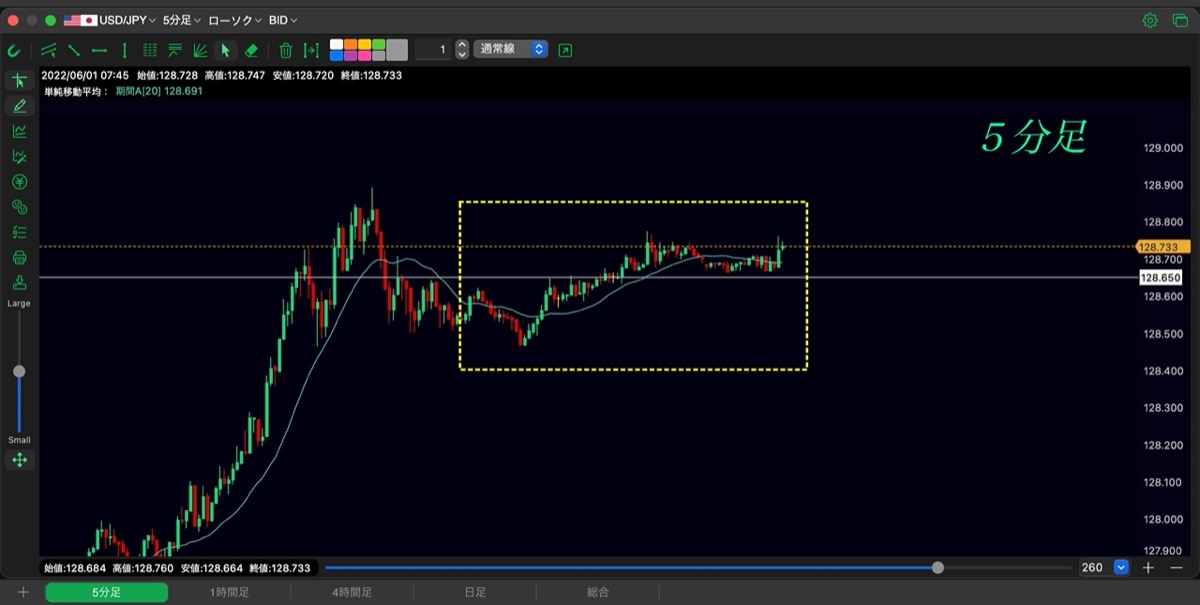Switch to the 4時間足 tab
Viewport: 1200px width, 605px height.
pos(352,592)
